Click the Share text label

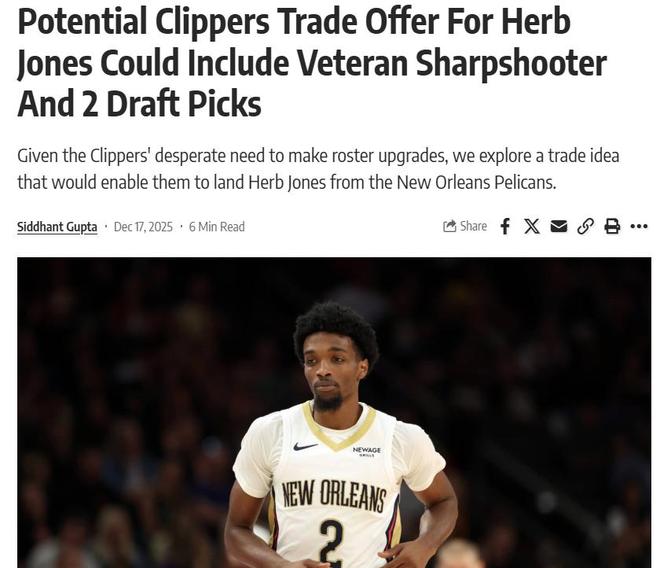474,227
